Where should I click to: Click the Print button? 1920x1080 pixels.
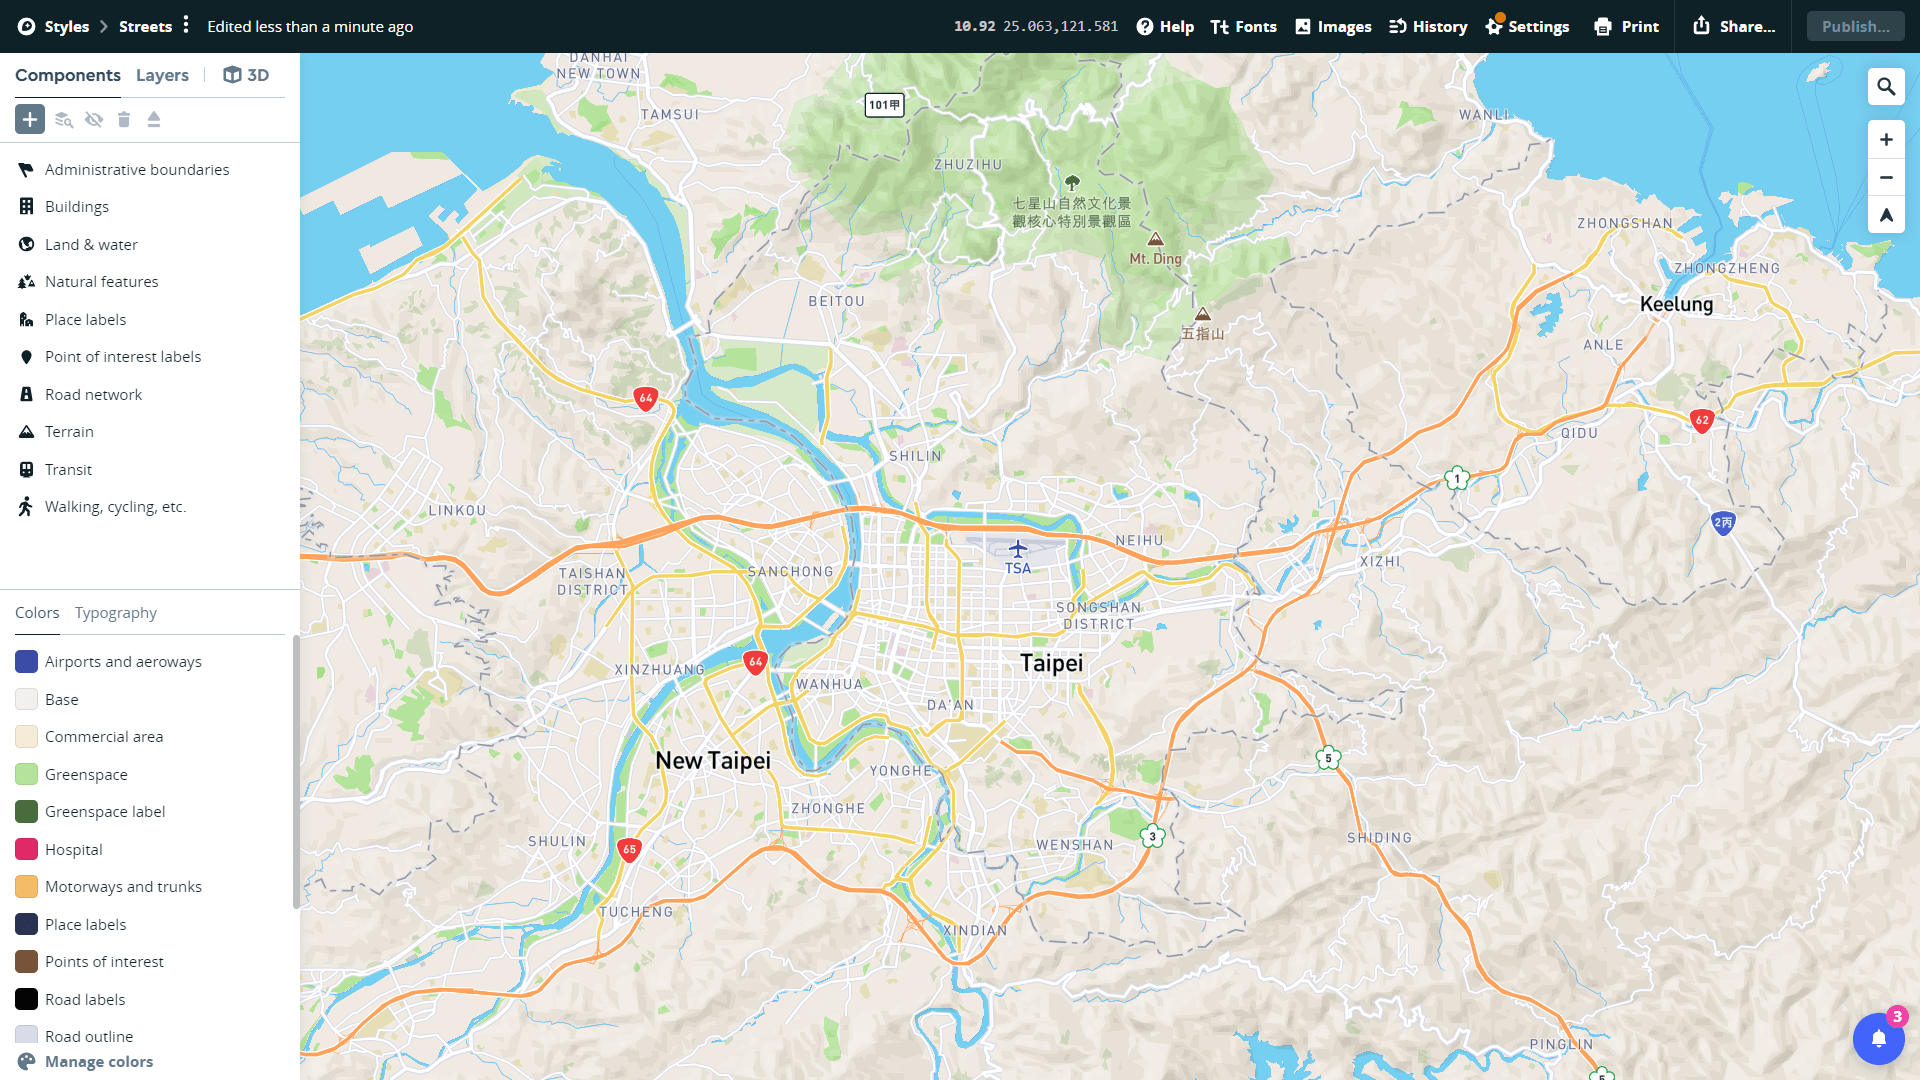pyautogui.click(x=1626, y=27)
